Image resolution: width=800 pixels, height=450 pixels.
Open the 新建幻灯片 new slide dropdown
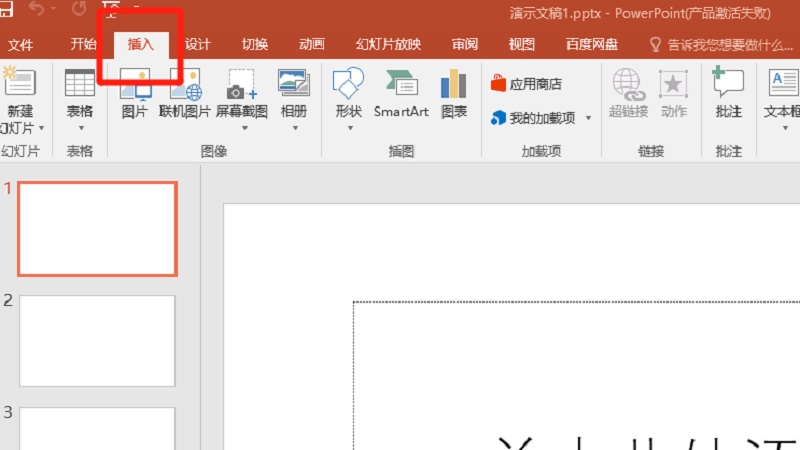point(20,128)
